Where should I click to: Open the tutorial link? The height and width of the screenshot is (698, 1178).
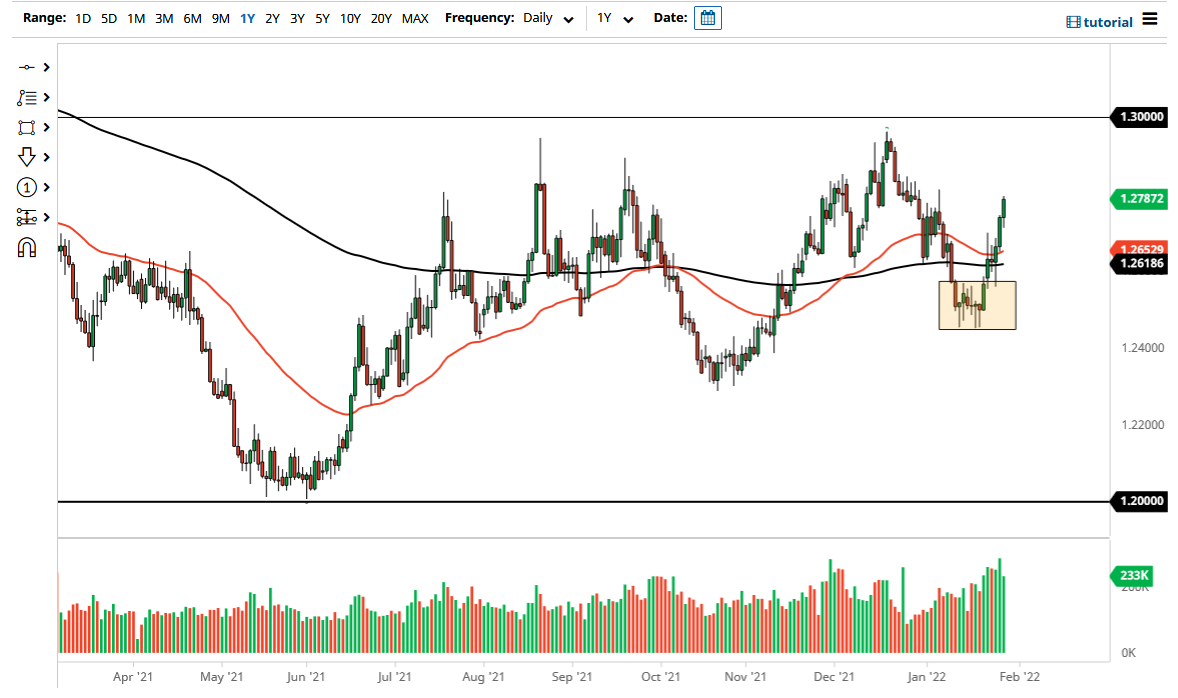point(1100,20)
